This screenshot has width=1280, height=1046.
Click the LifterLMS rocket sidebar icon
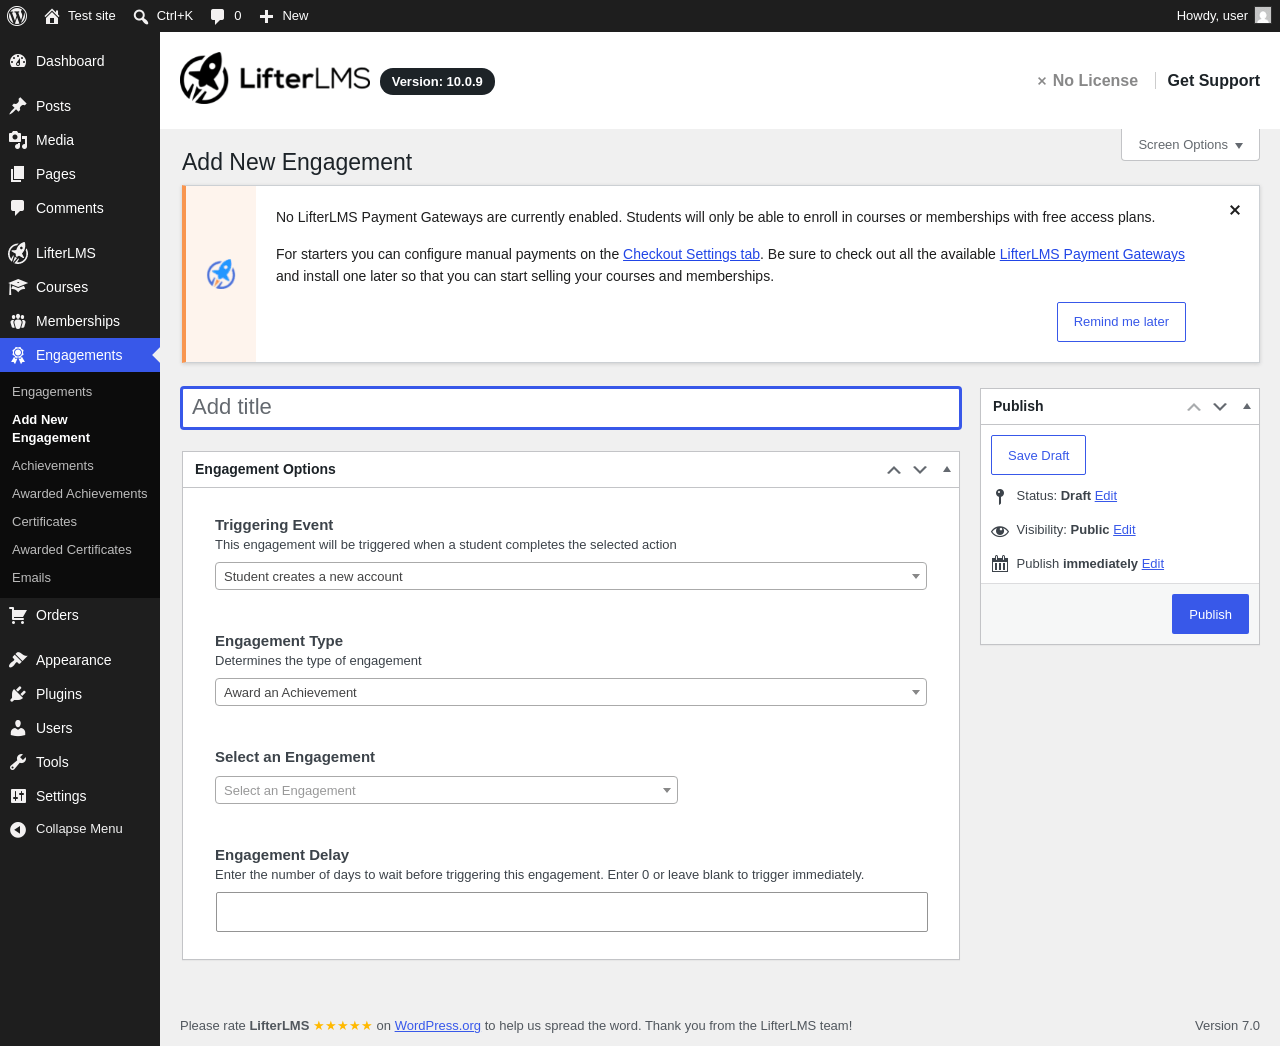pos(18,253)
